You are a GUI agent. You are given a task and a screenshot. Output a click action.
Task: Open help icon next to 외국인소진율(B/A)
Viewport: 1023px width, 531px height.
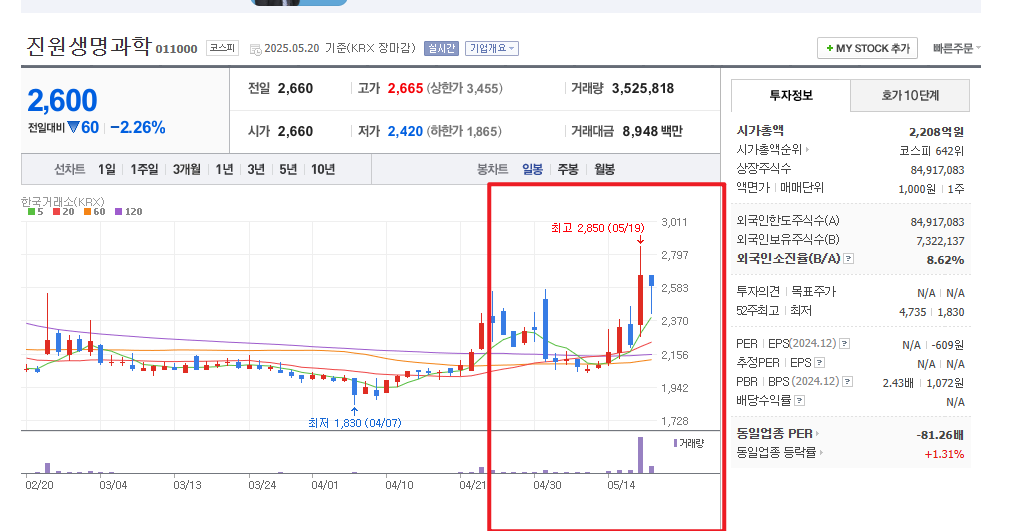pyautogui.click(x=848, y=259)
